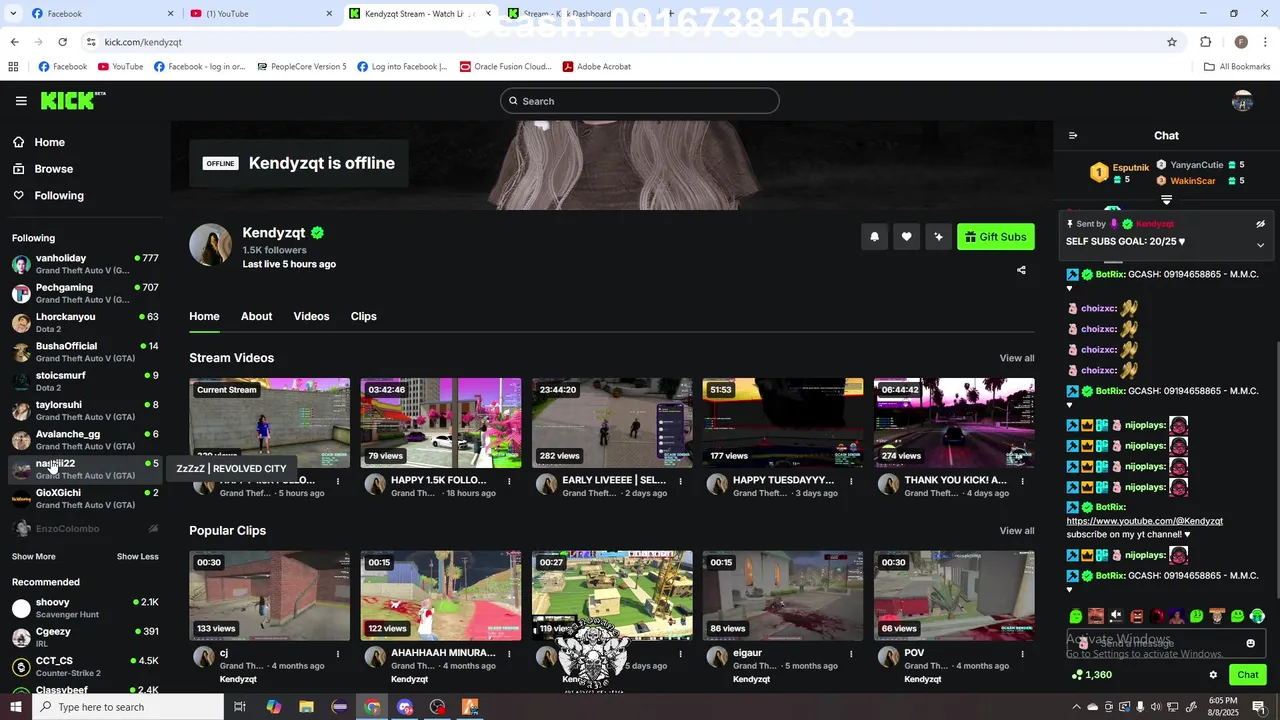Open the YouTube @Kendyzqt link in chat
The image size is (1280, 720).
click(x=1144, y=521)
